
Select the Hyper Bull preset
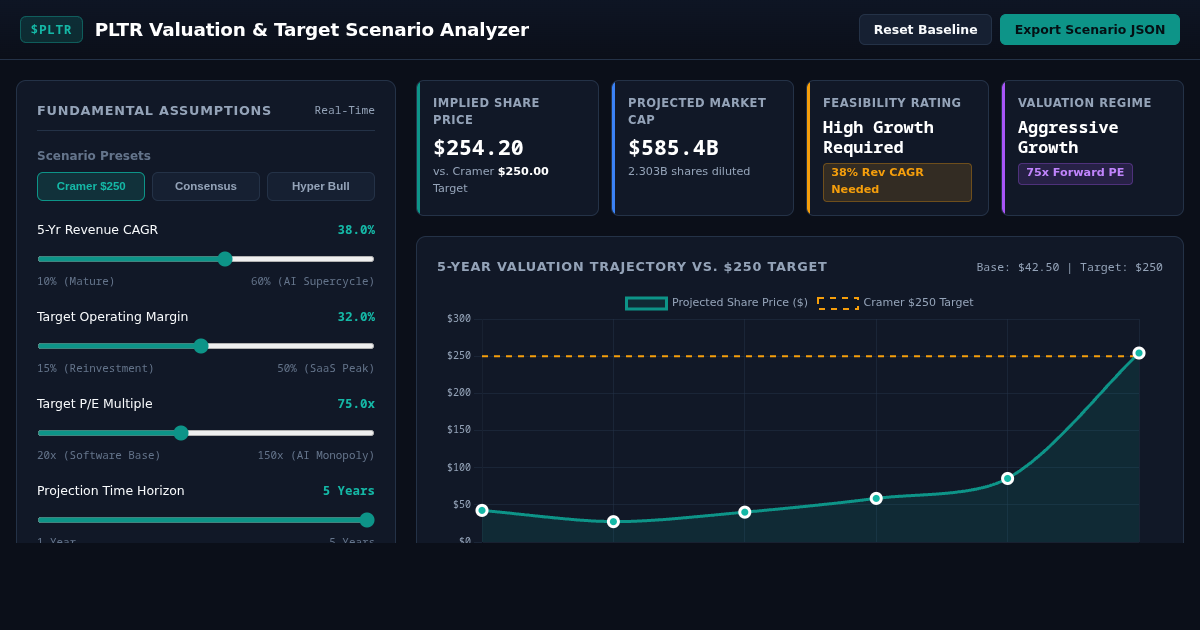point(321,186)
